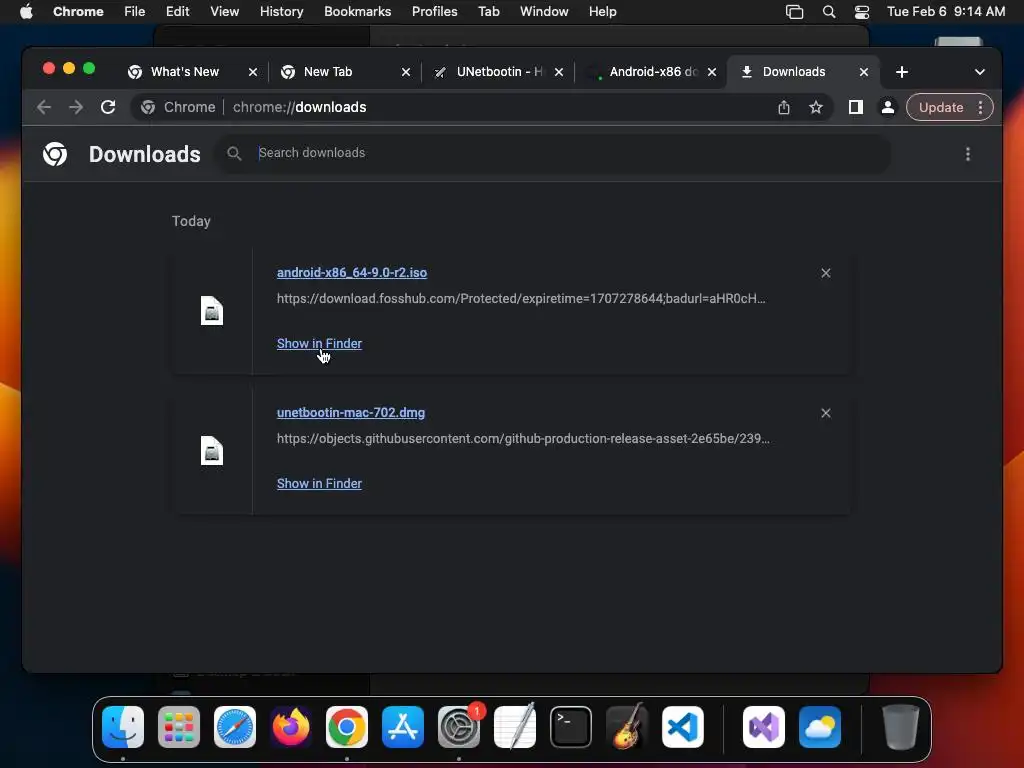This screenshot has width=1024, height=768.
Task: Launch Safari from the dock
Action: point(234,727)
